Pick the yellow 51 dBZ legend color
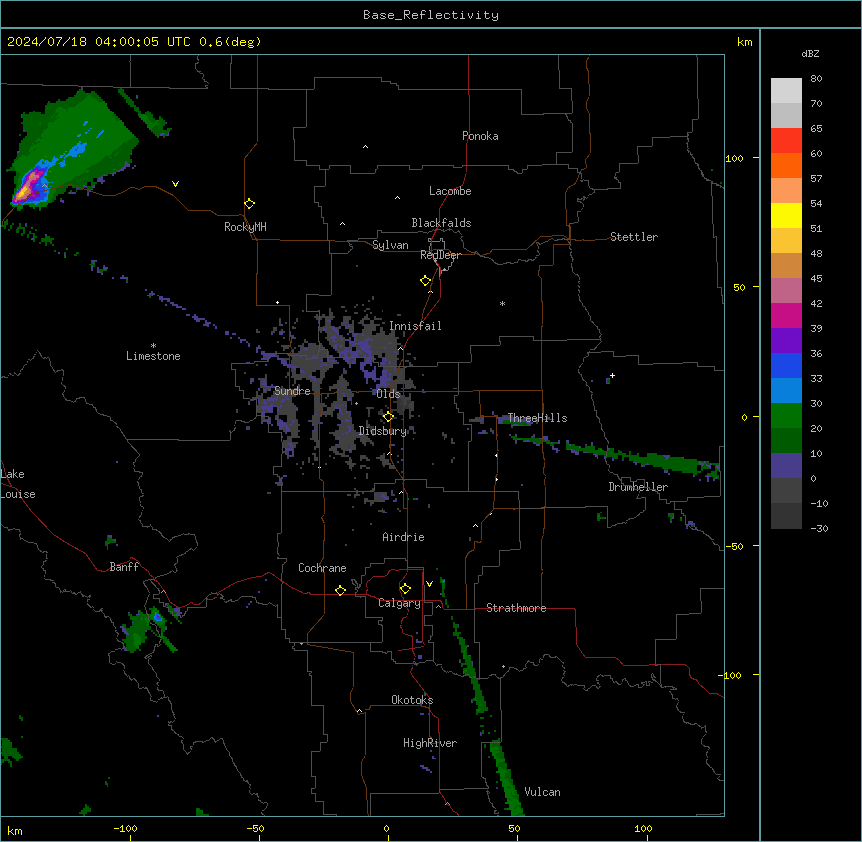The height and width of the screenshot is (842, 862). tap(786, 215)
